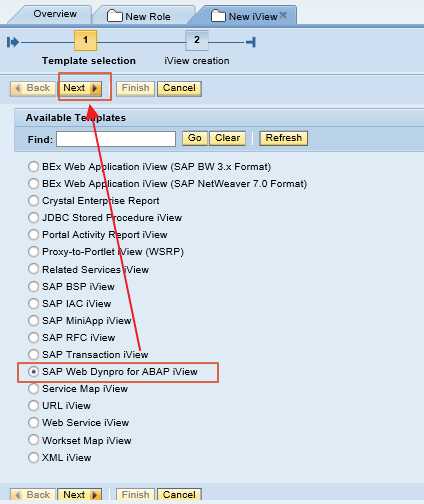The height and width of the screenshot is (504, 424).
Task: Click the bottom Next button
Action: (x=80, y=494)
